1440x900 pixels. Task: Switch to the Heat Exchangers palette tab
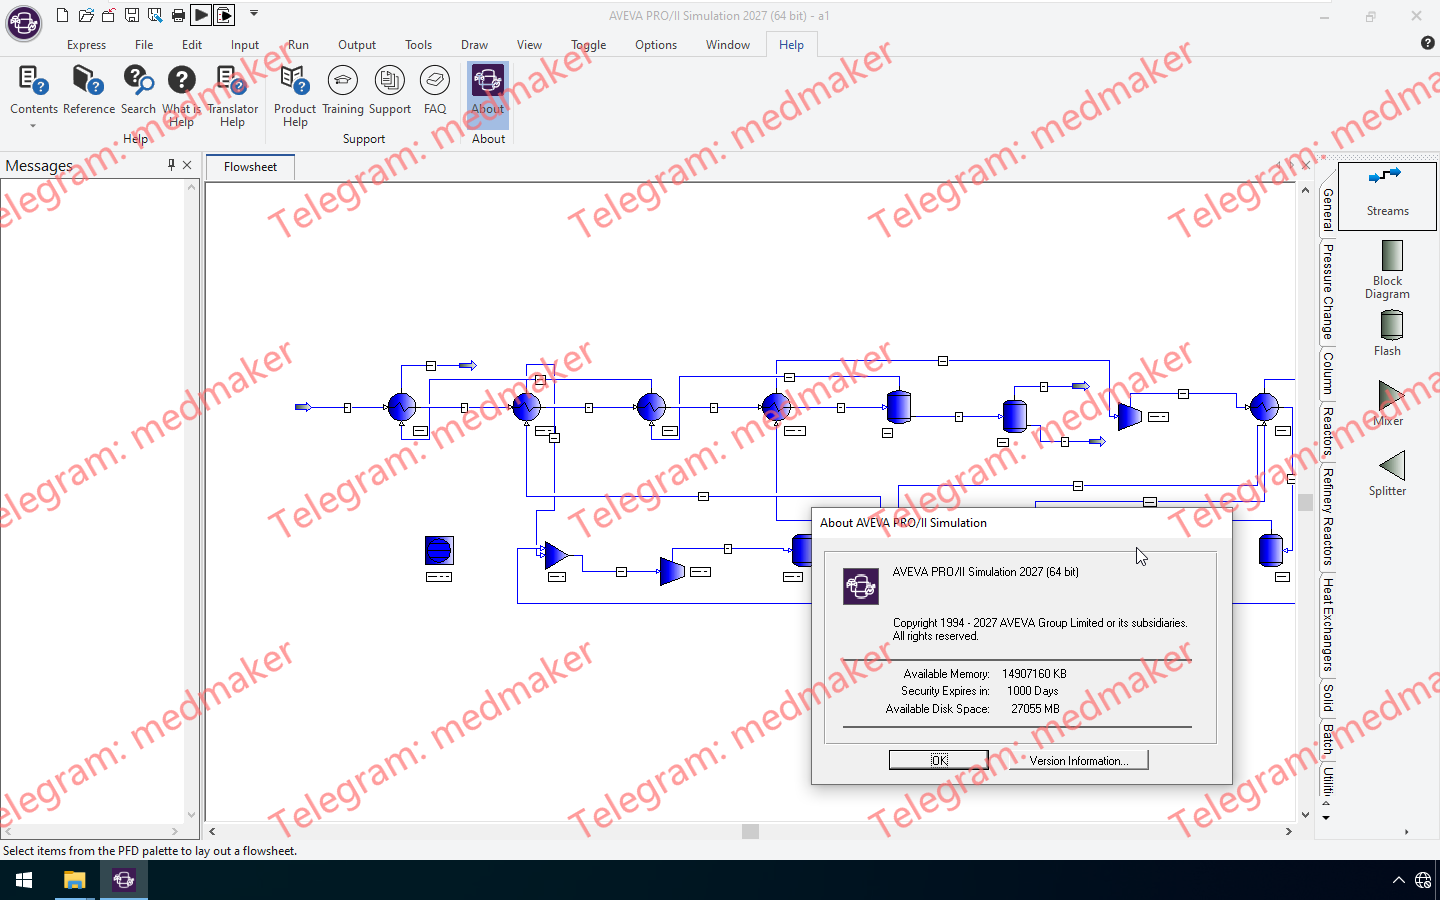coord(1327,624)
